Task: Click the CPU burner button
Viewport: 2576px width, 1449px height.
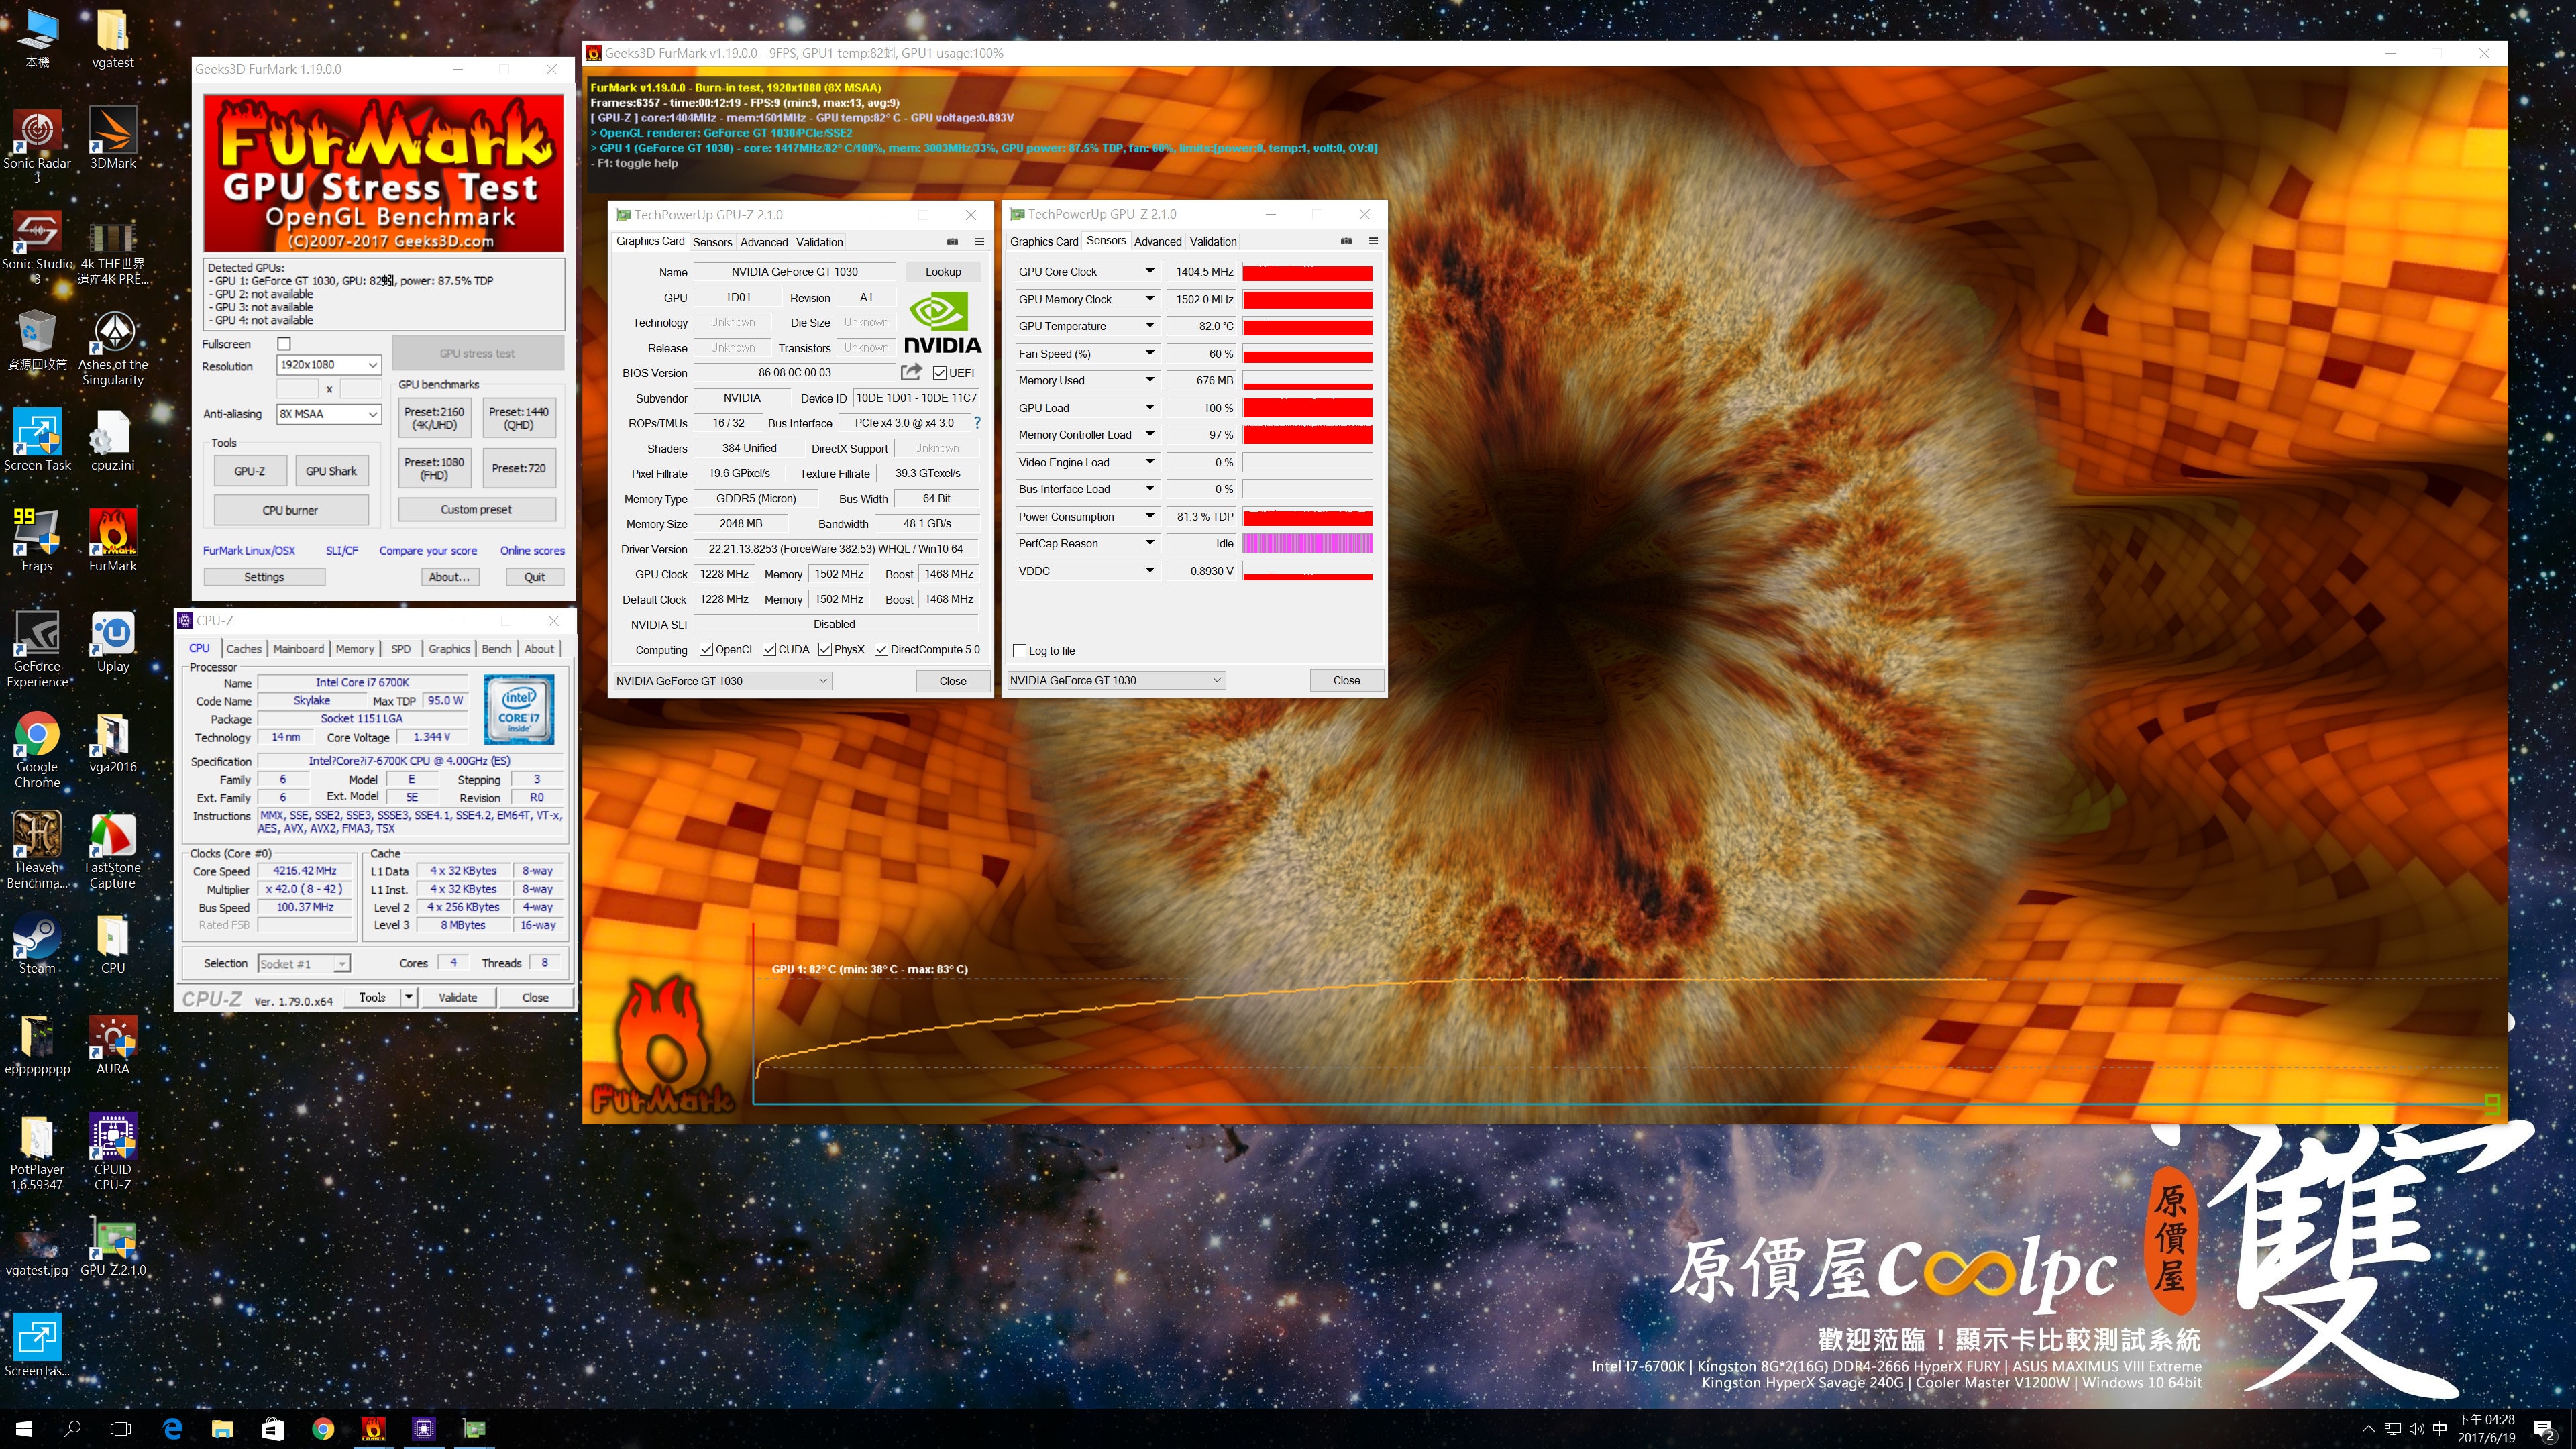Action: pos(290,510)
